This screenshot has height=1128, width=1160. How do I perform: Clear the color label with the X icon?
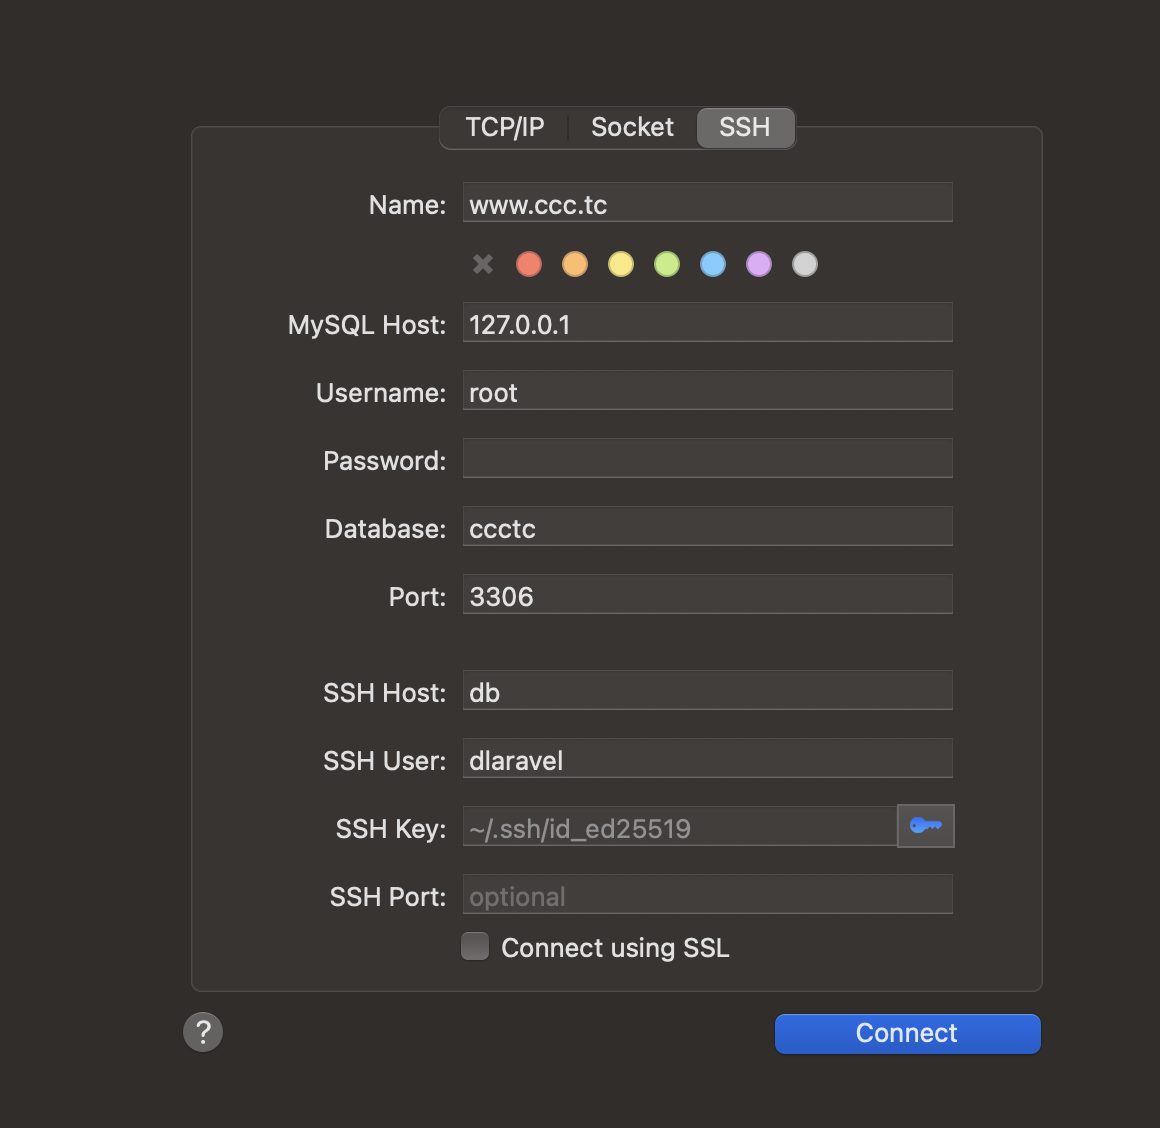[x=483, y=264]
